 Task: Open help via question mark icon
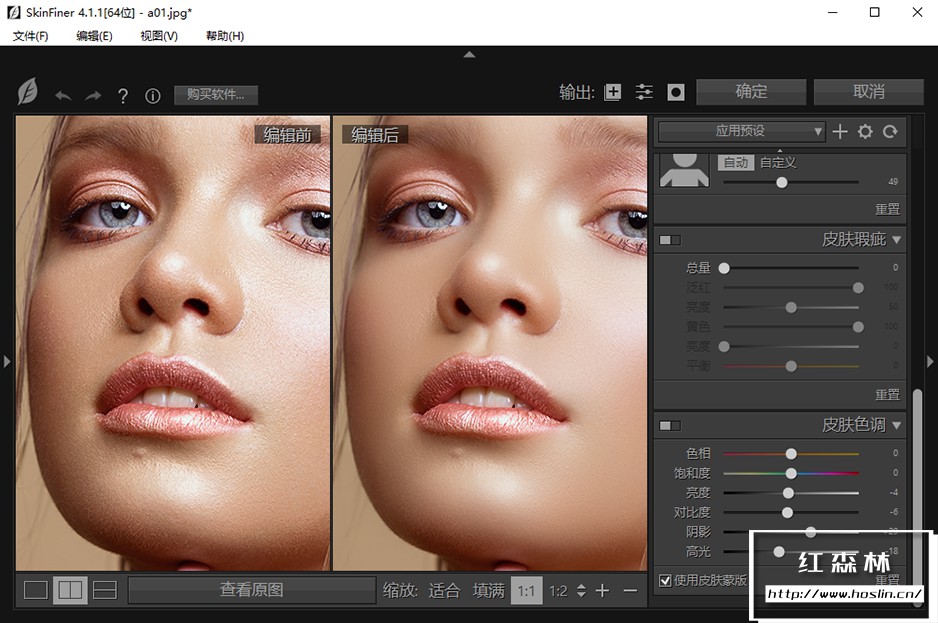(123, 96)
